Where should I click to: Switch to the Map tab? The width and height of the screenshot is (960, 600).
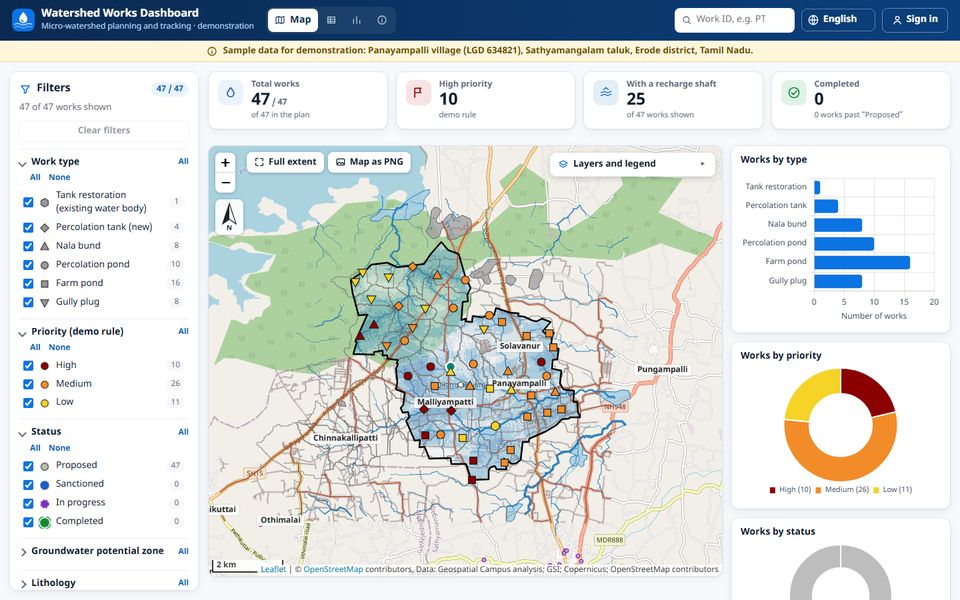coord(293,20)
